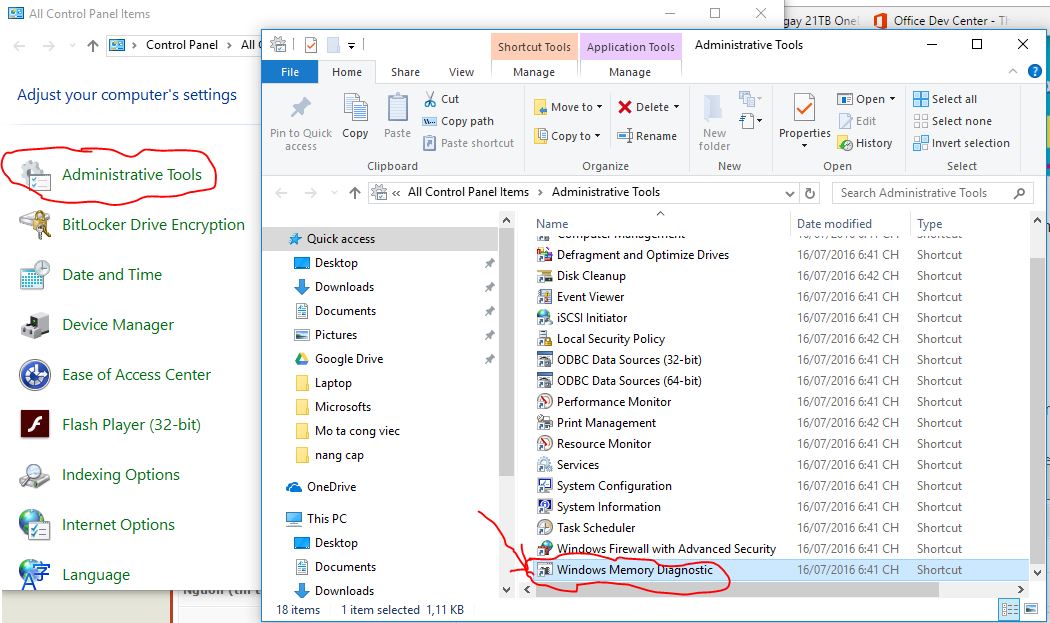Switch to large icons view in status bar

tap(1031, 608)
